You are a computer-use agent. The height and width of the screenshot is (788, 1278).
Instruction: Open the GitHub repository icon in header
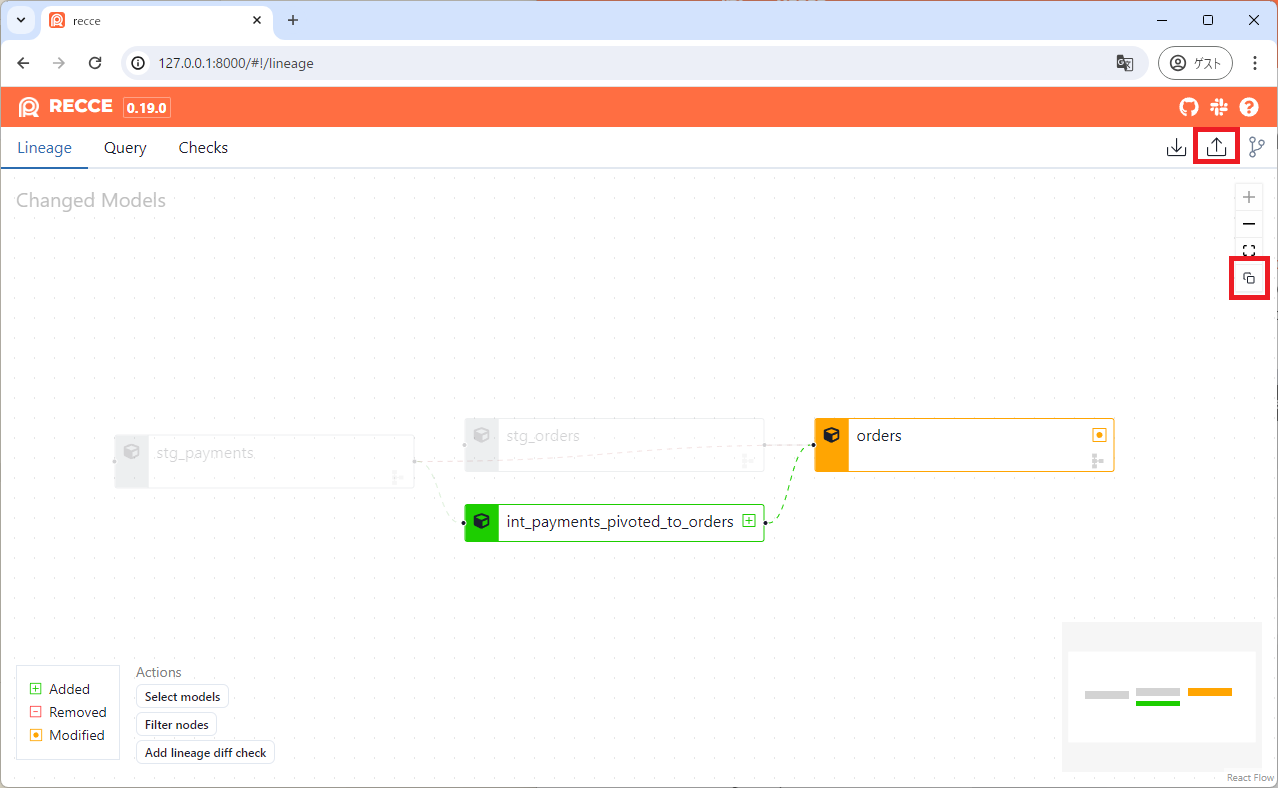tap(1188, 107)
